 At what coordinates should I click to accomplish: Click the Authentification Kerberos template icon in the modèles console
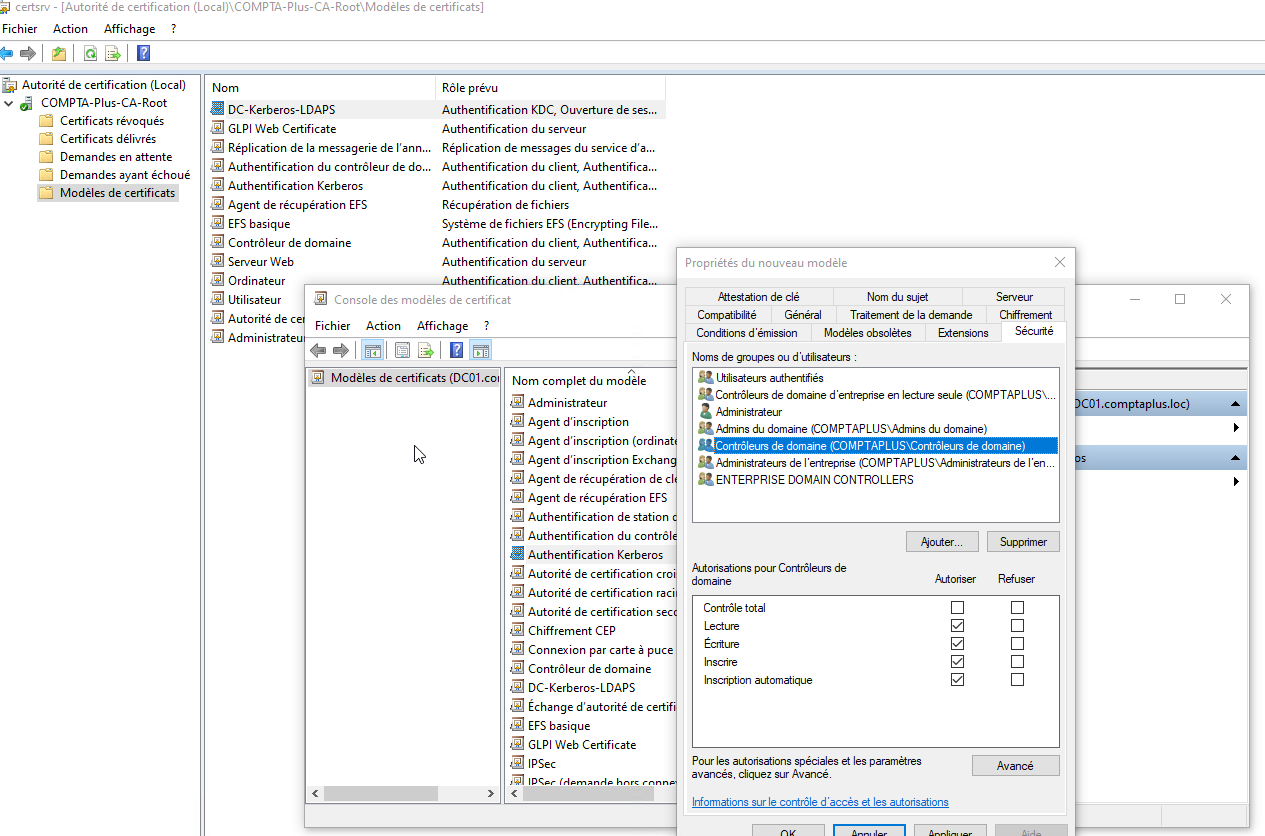(x=517, y=555)
